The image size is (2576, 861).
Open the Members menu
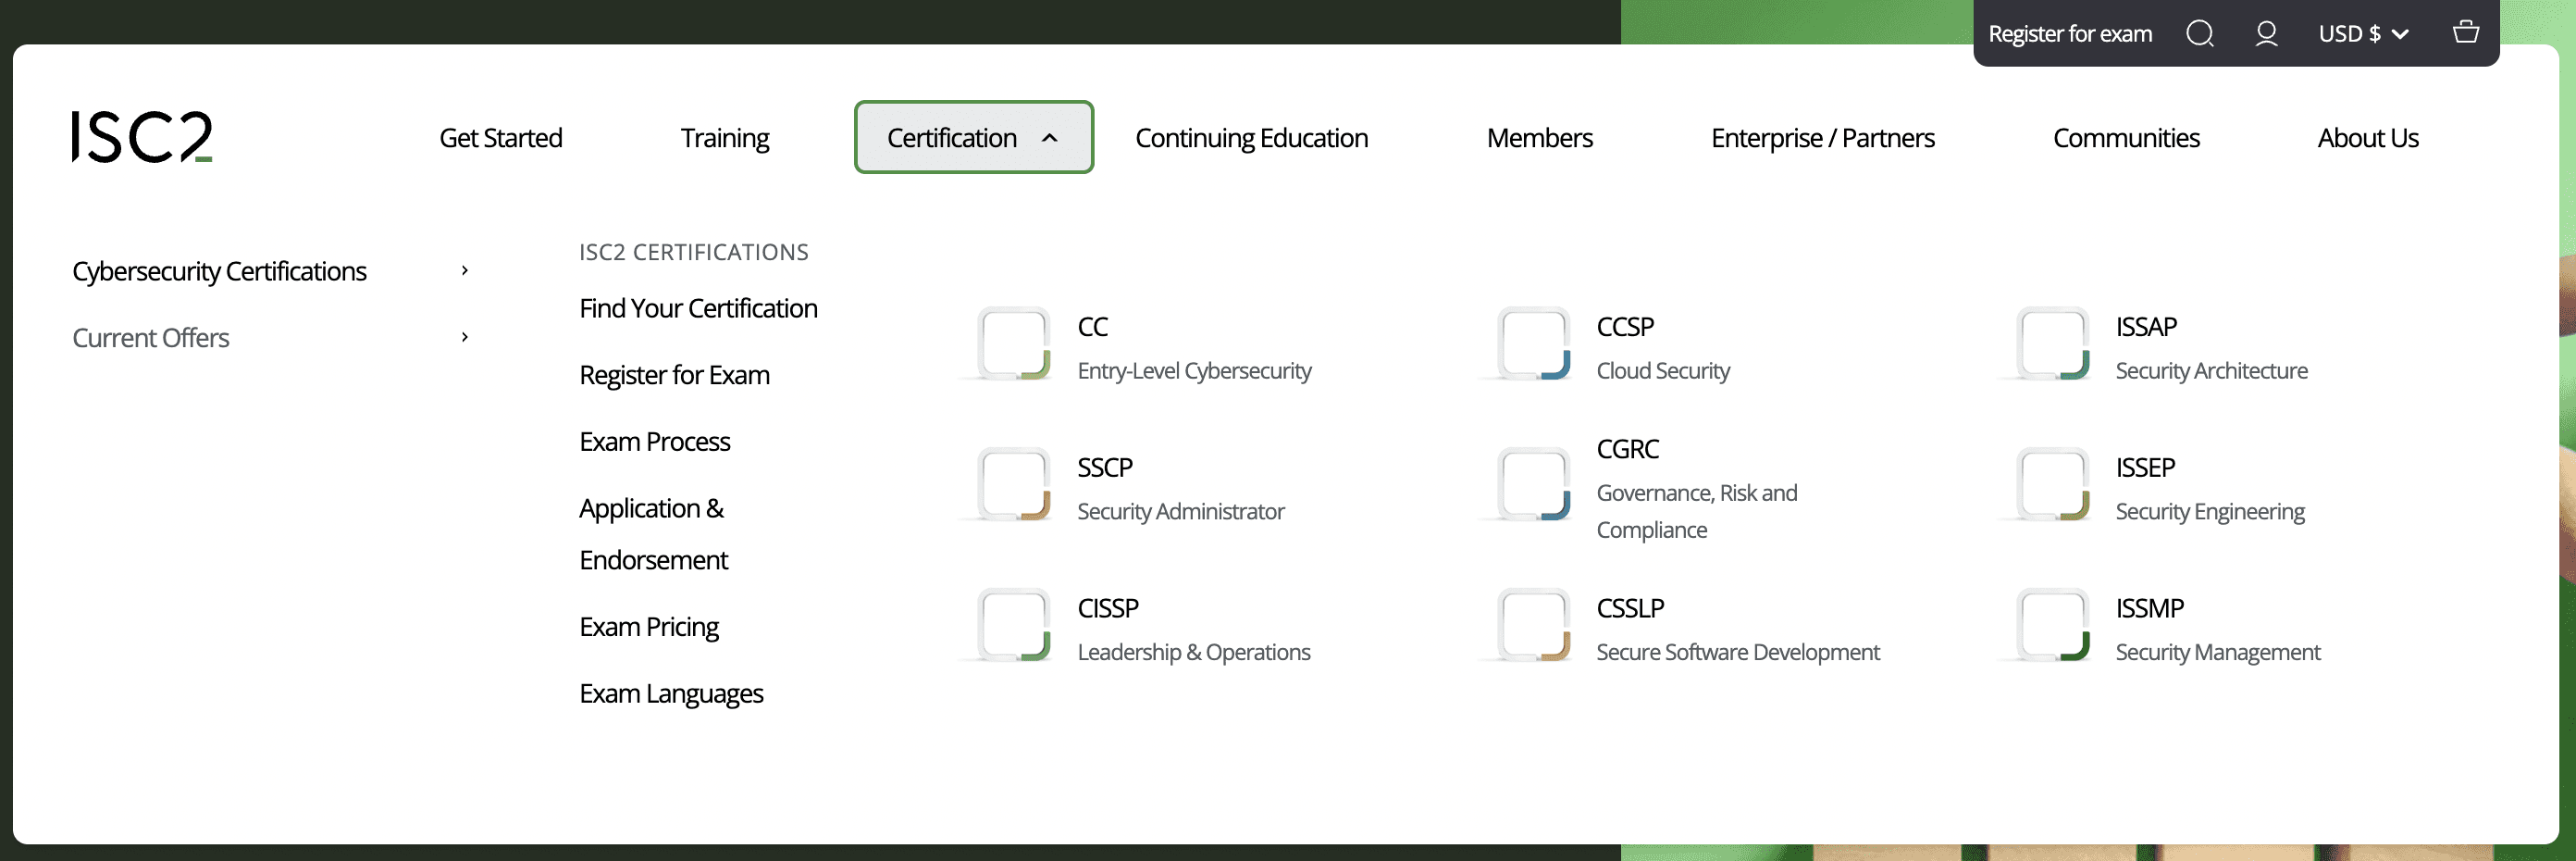click(x=1539, y=138)
